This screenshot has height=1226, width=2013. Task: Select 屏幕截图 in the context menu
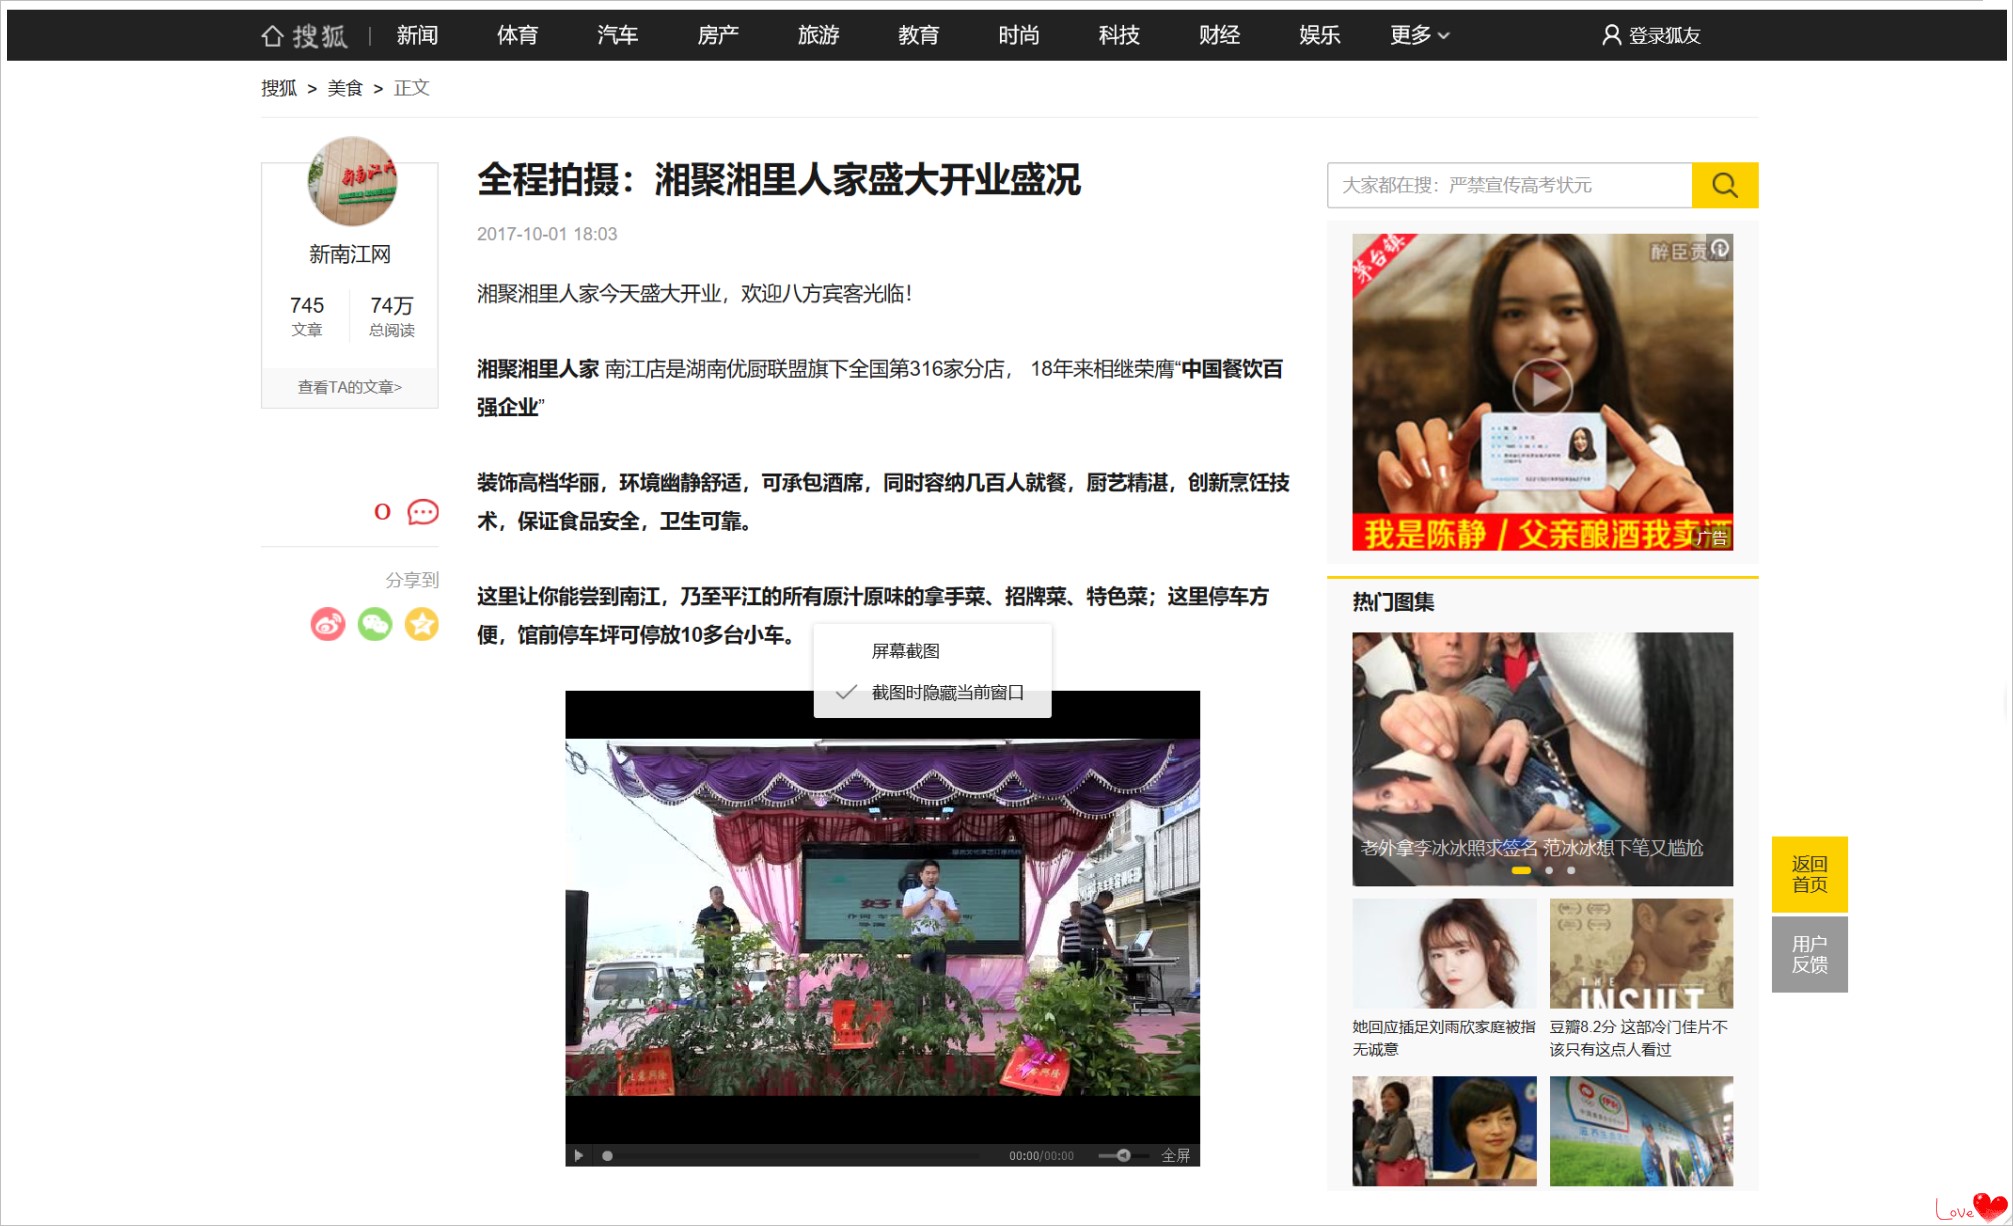click(905, 651)
